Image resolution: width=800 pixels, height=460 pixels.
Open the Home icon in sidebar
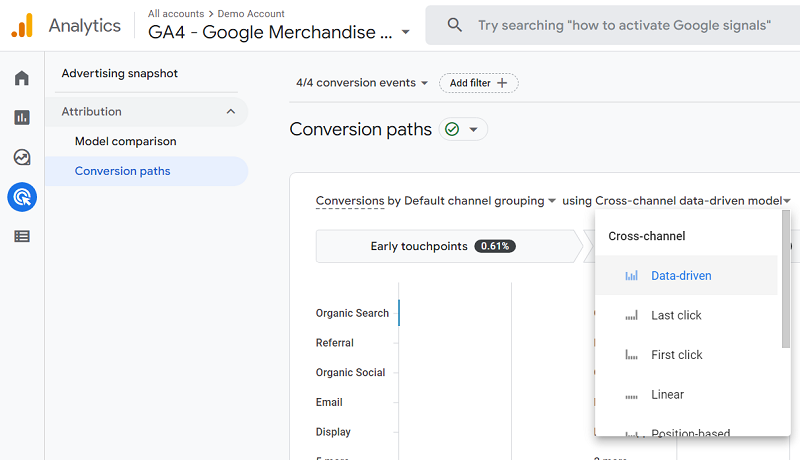click(22, 78)
